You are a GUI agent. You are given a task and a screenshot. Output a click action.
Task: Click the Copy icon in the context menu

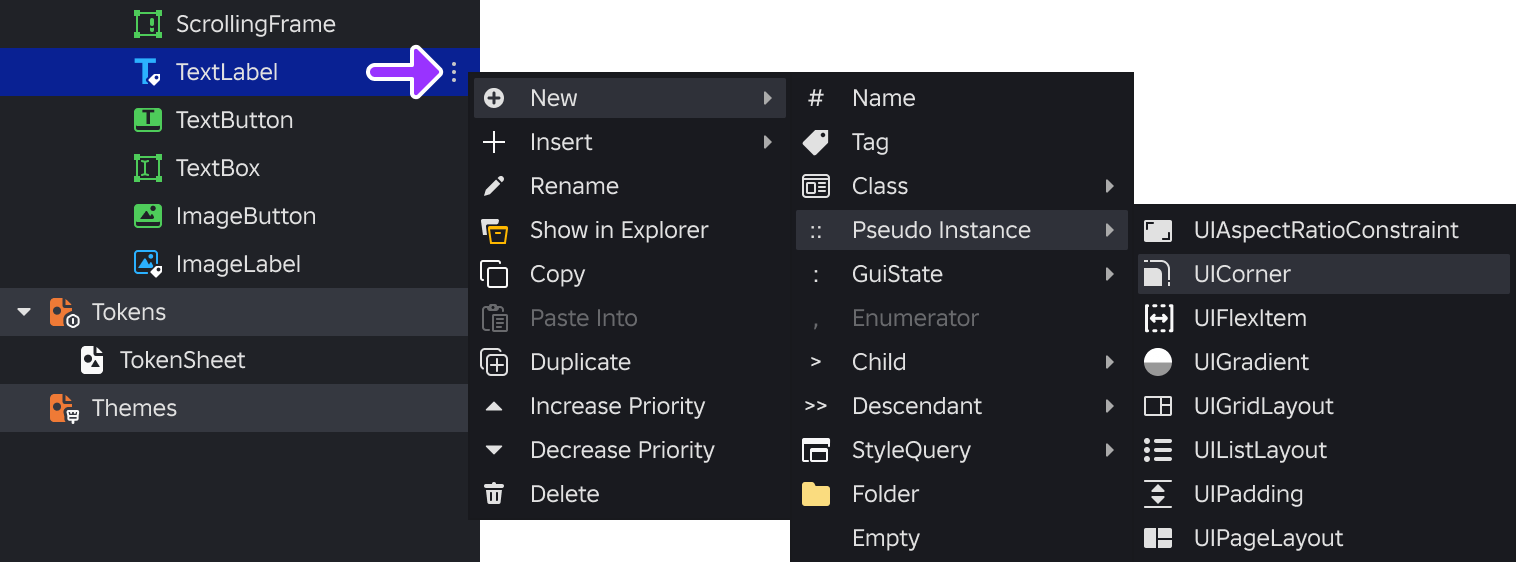(494, 274)
